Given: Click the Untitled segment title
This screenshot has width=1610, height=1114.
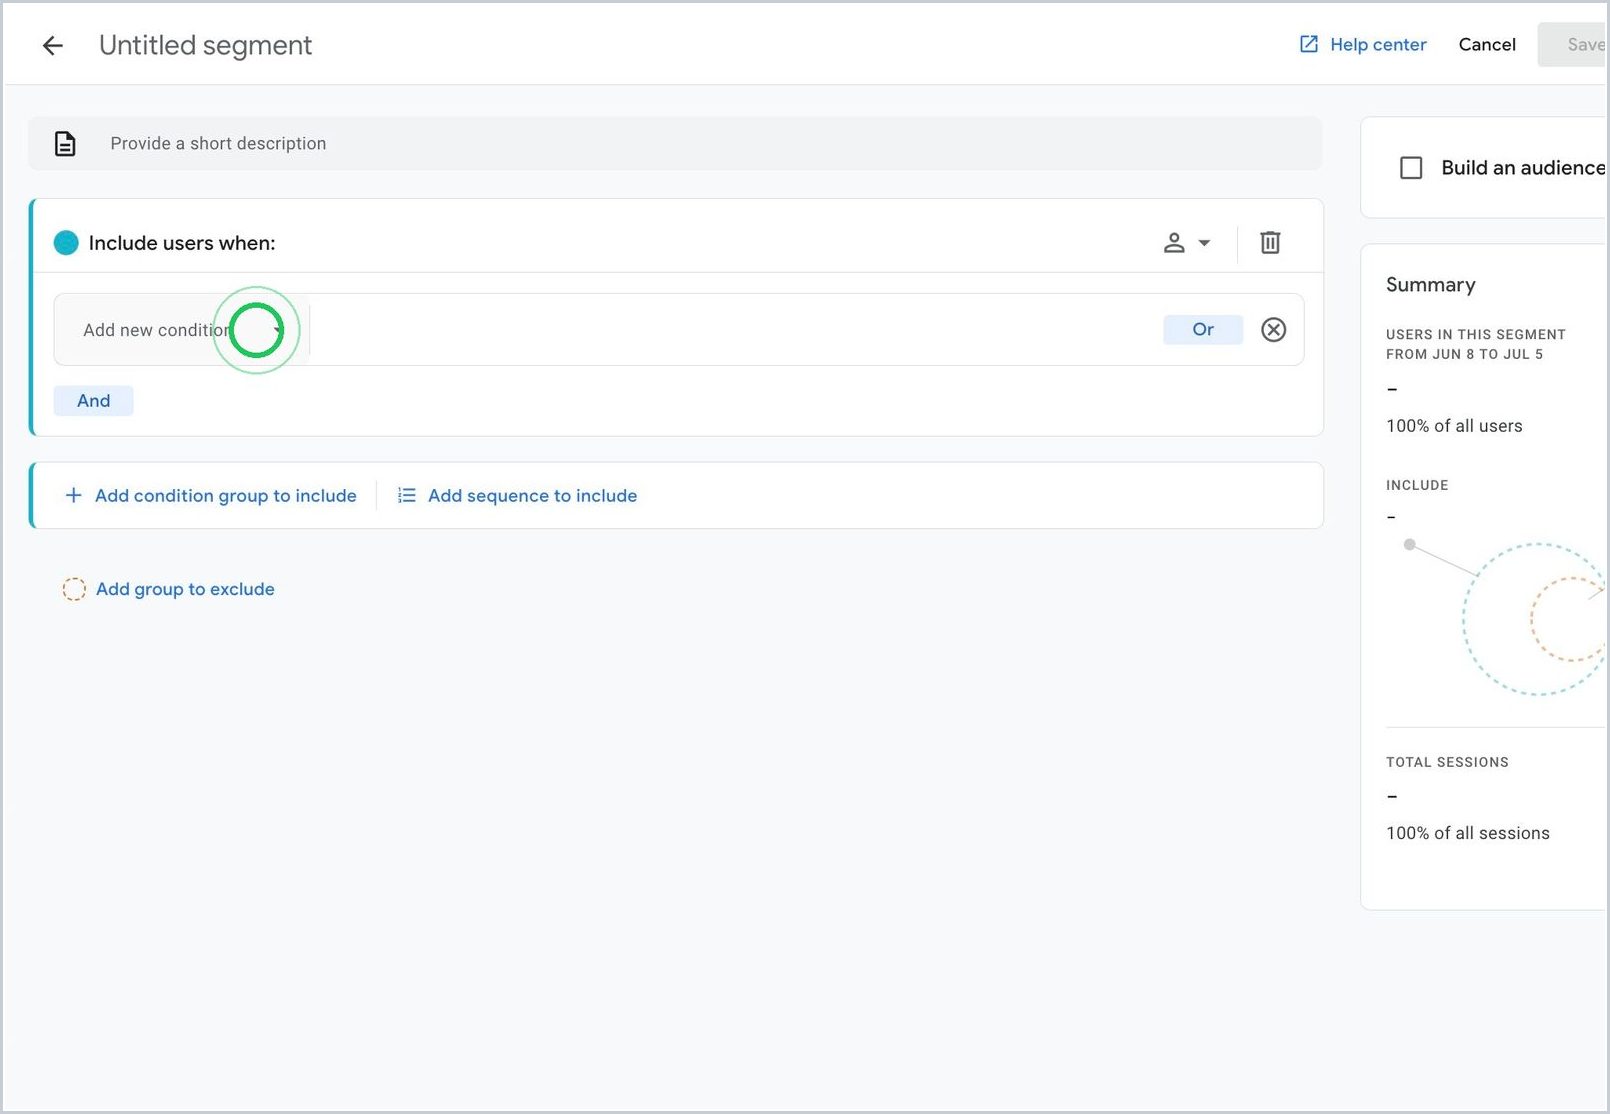Looking at the screenshot, I should coord(205,45).
